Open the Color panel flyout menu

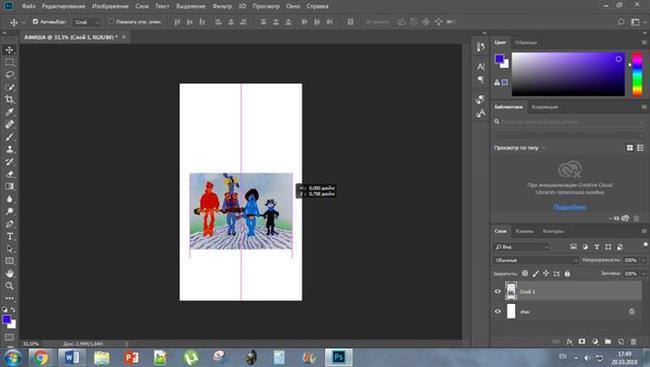644,42
